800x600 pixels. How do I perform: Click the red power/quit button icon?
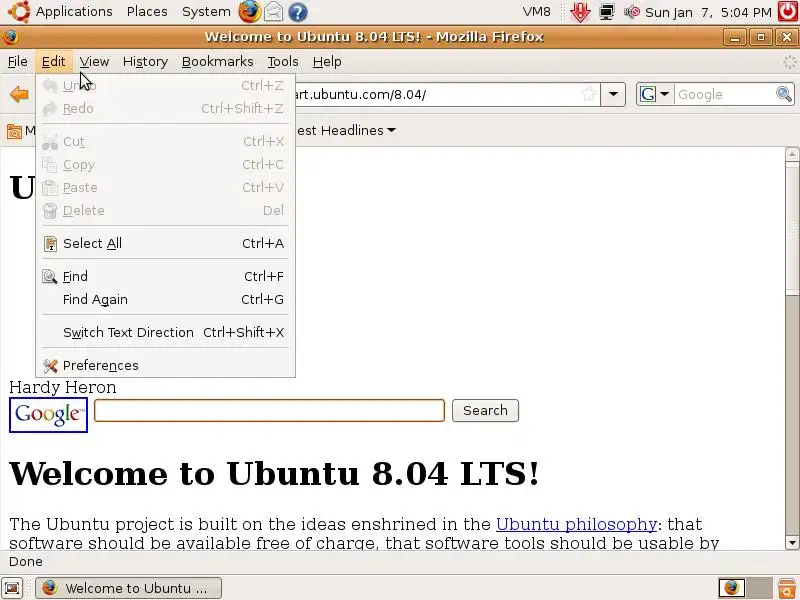(x=787, y=11)
